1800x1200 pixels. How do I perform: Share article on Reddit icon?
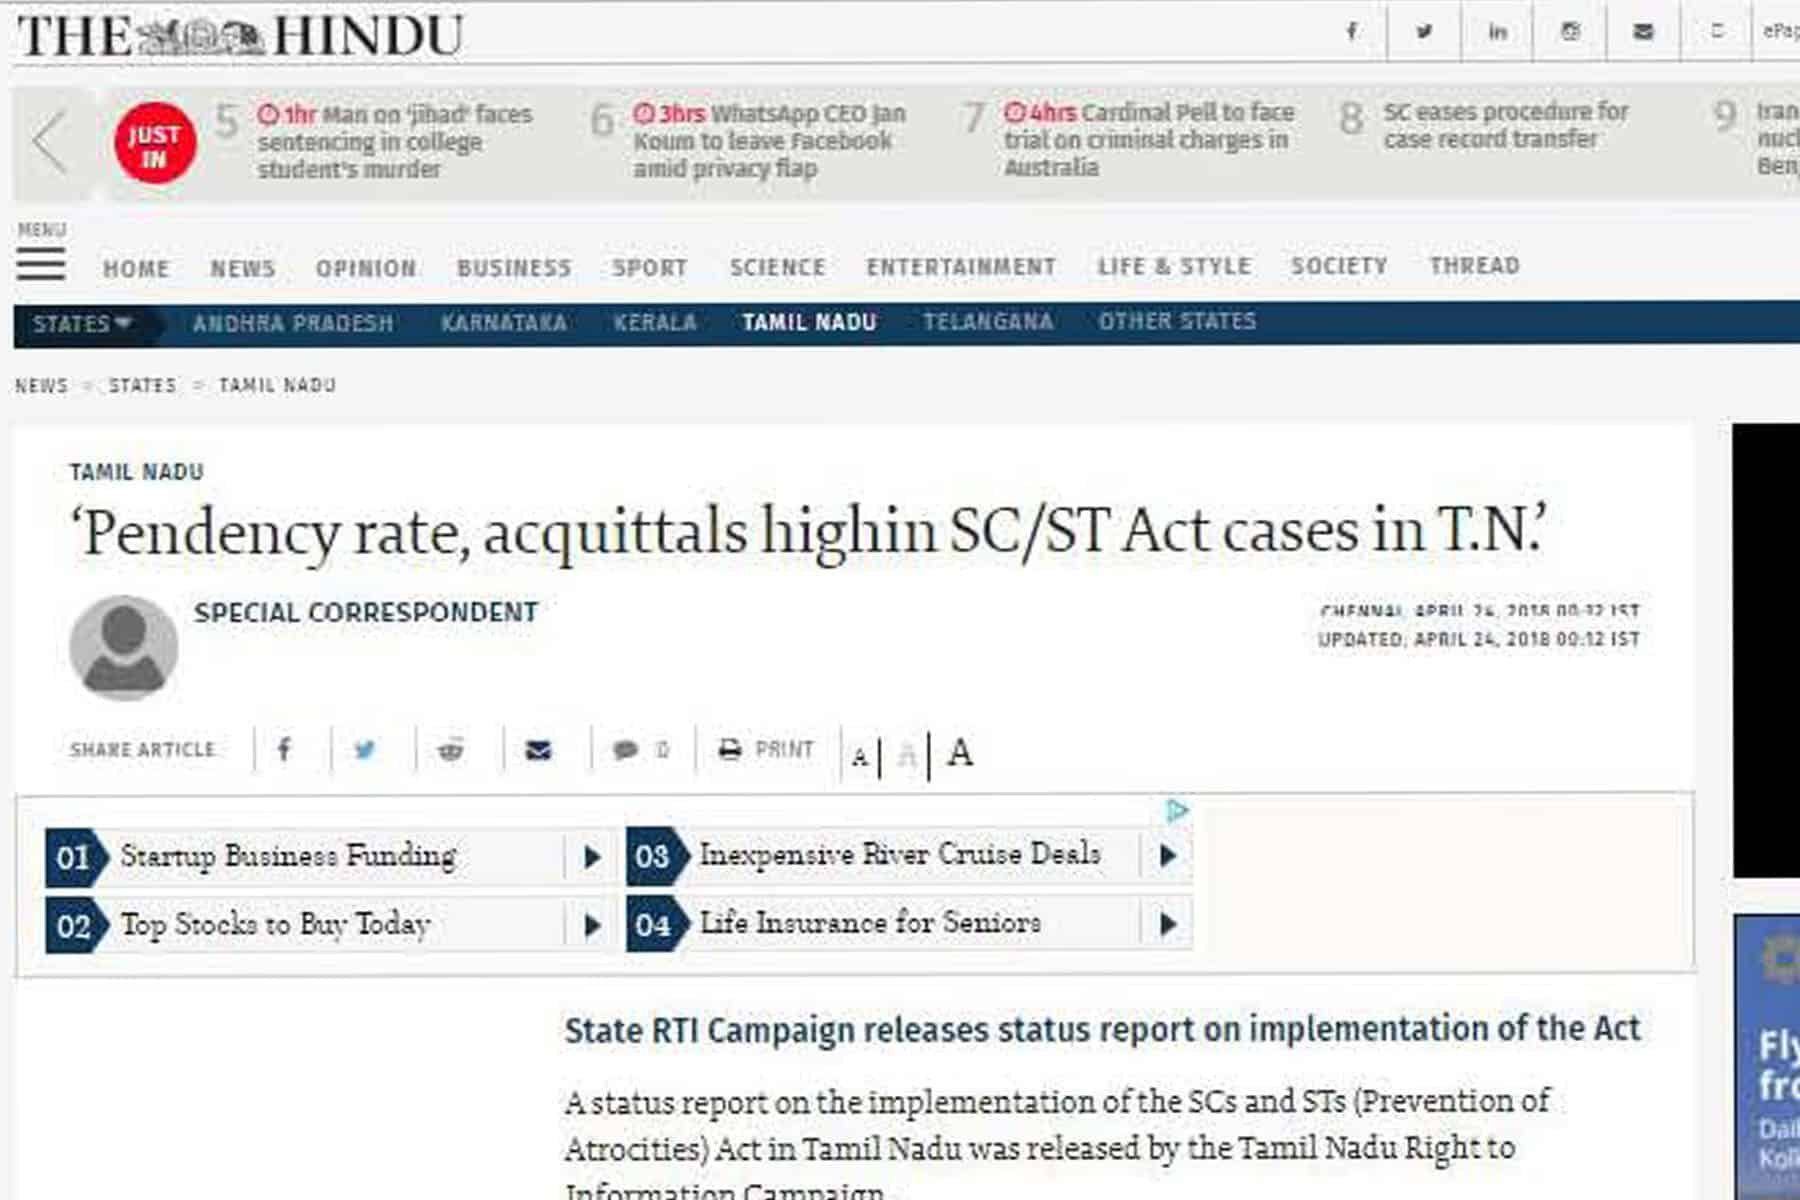[x=451, y=749]
